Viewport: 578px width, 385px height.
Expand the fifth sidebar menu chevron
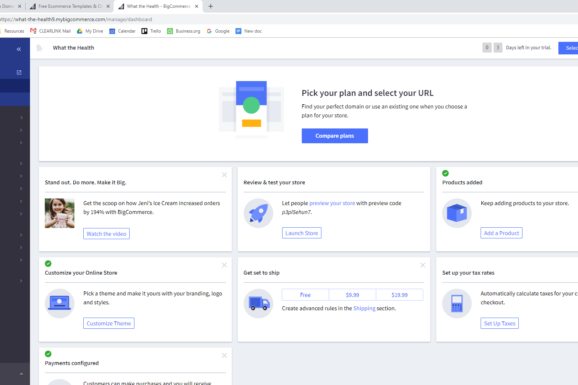21,176
